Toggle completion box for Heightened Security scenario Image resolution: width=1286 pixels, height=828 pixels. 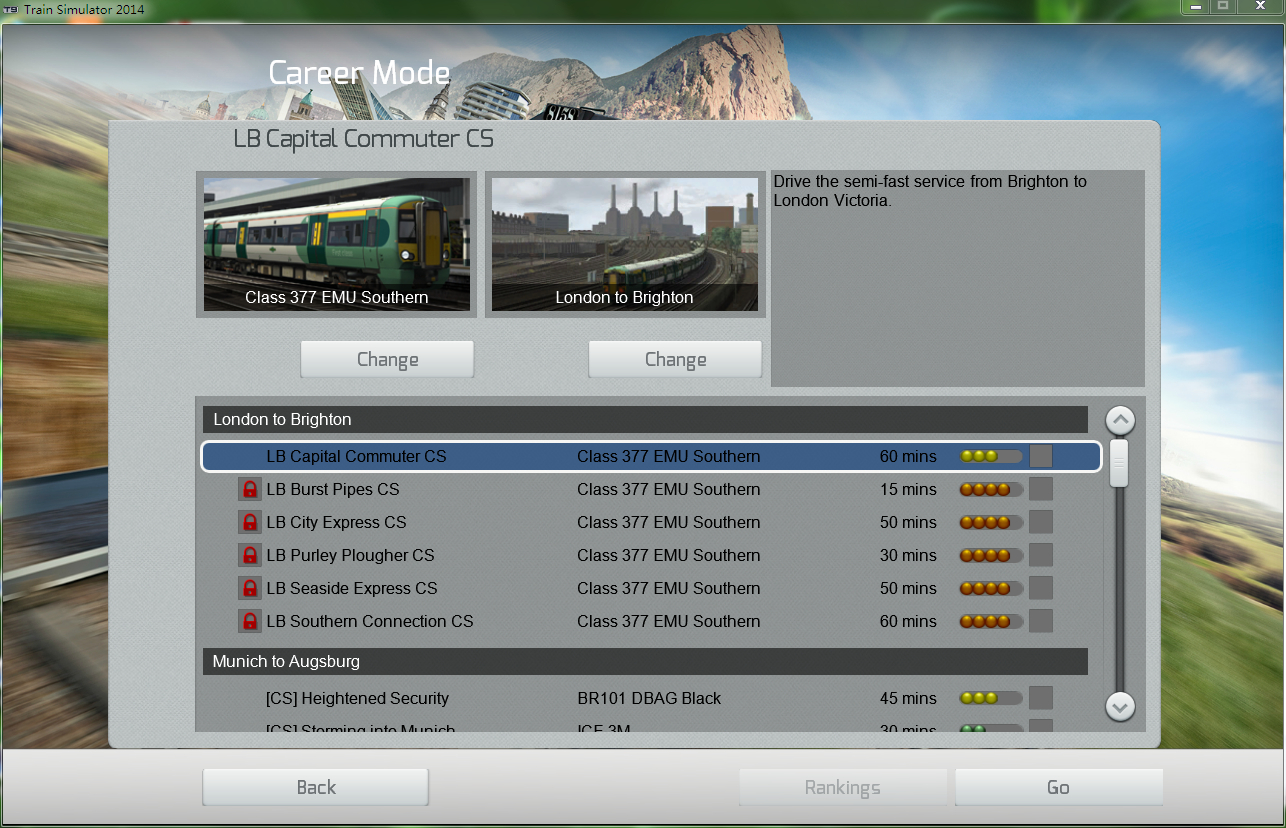pos(1041,698)
